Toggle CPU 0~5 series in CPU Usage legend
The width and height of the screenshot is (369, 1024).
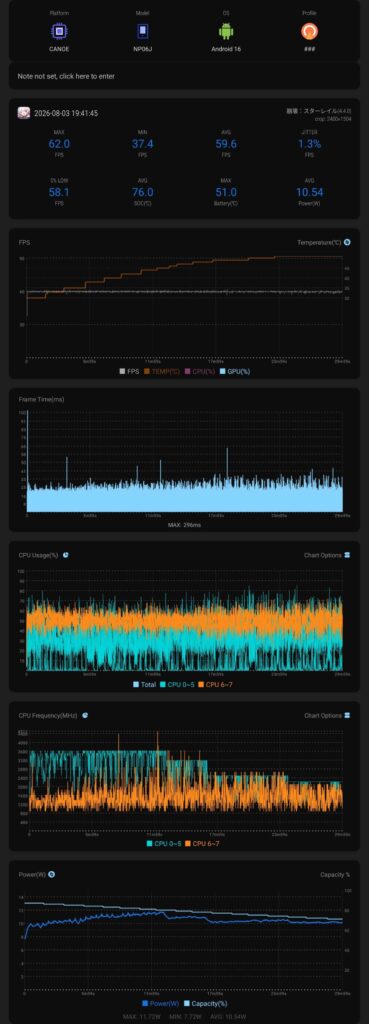point(177,684)
